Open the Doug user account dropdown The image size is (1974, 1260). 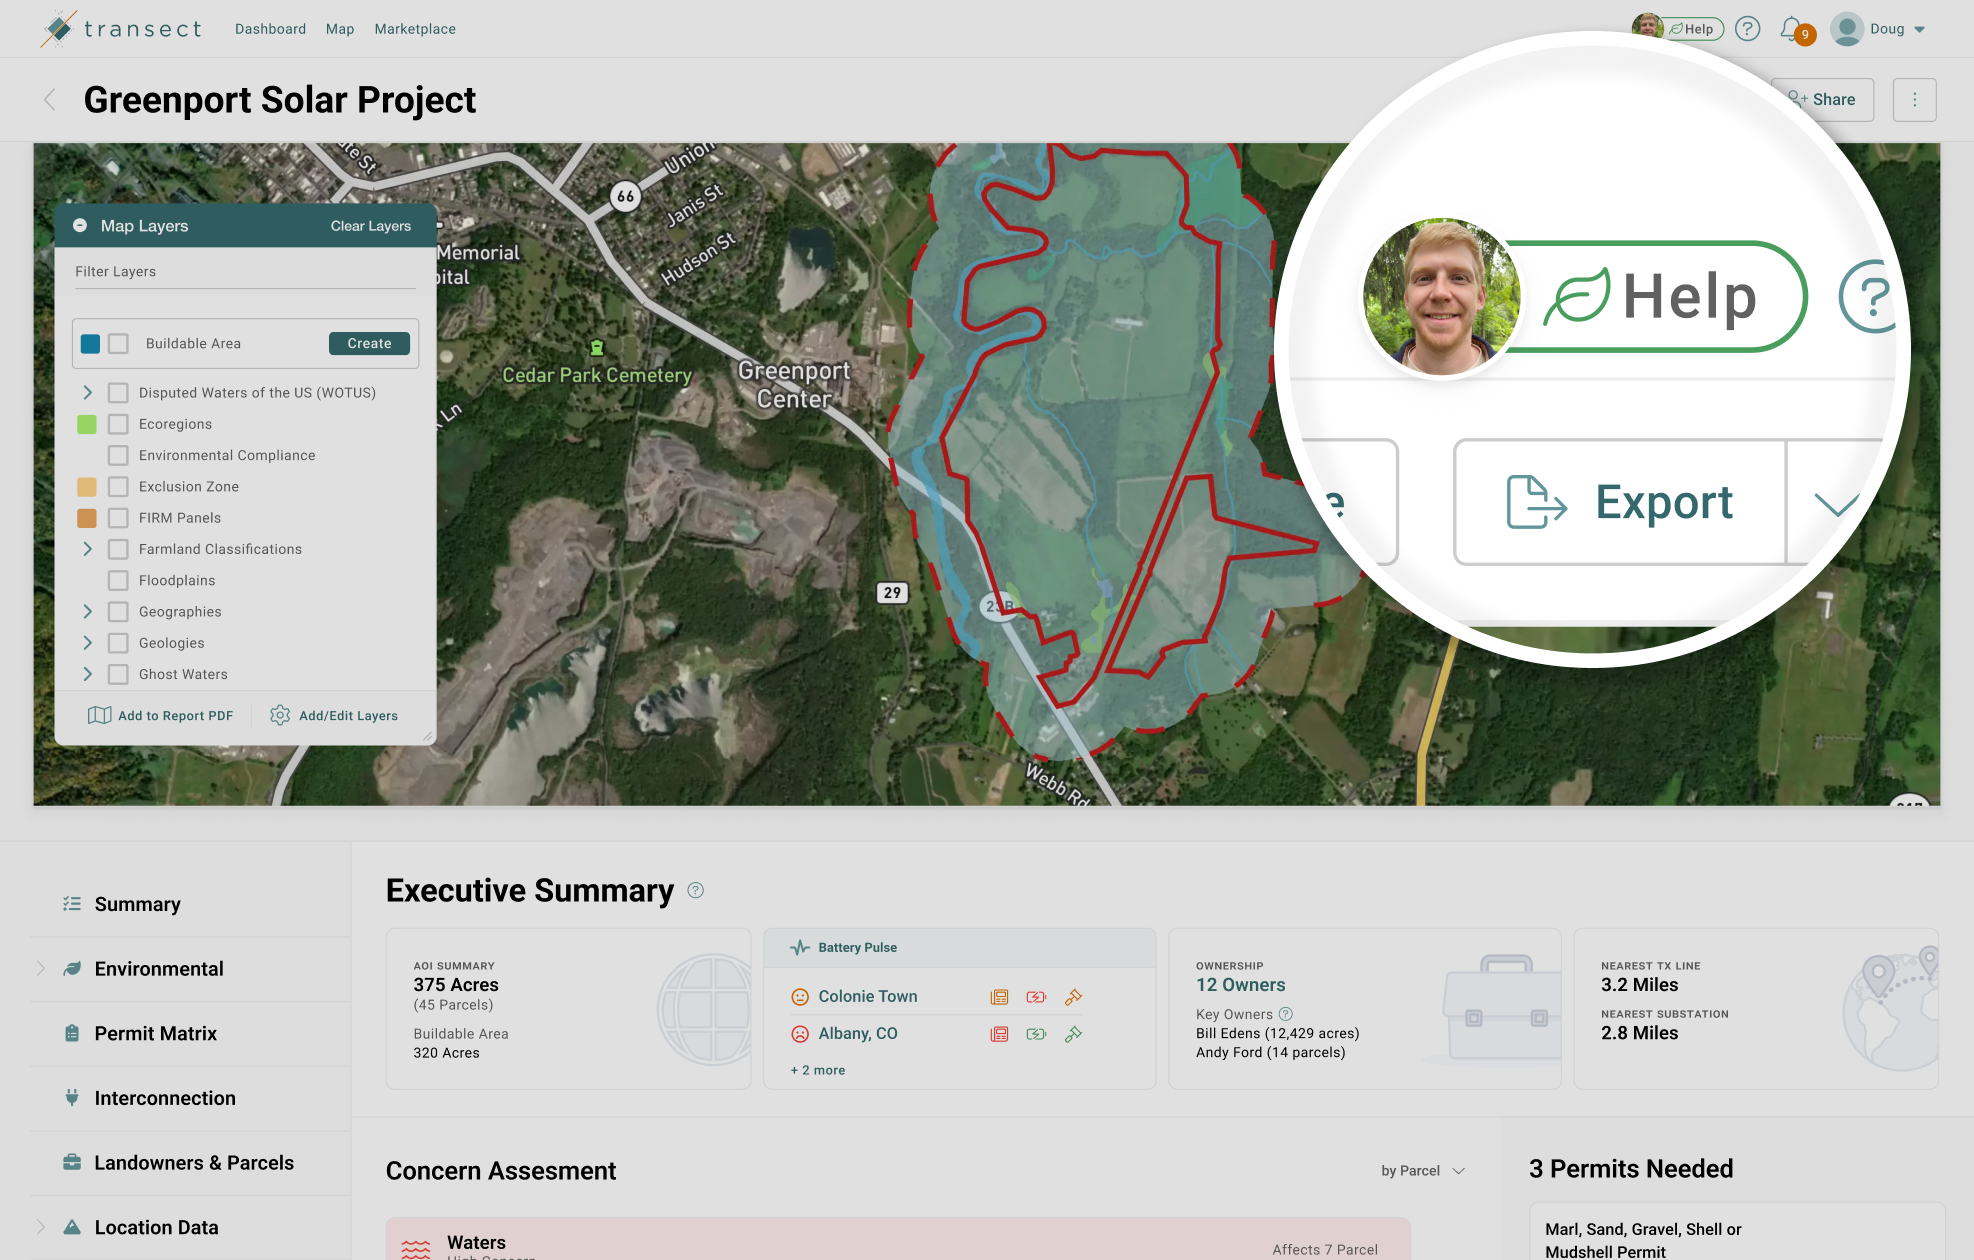coord(1878,29)
